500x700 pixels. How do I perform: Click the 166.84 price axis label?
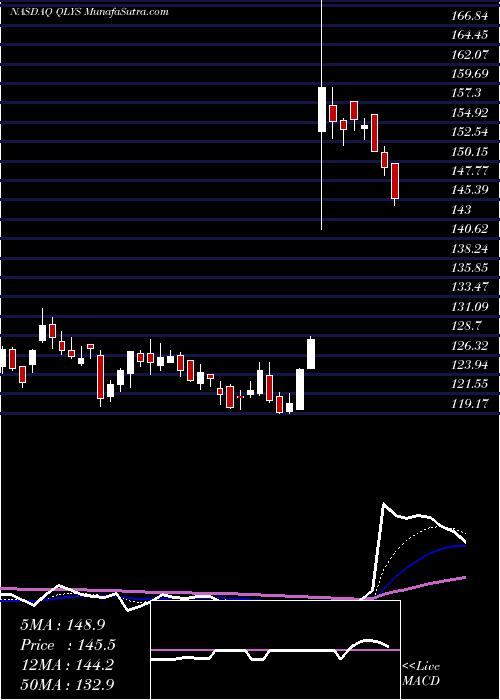[470, 17]
